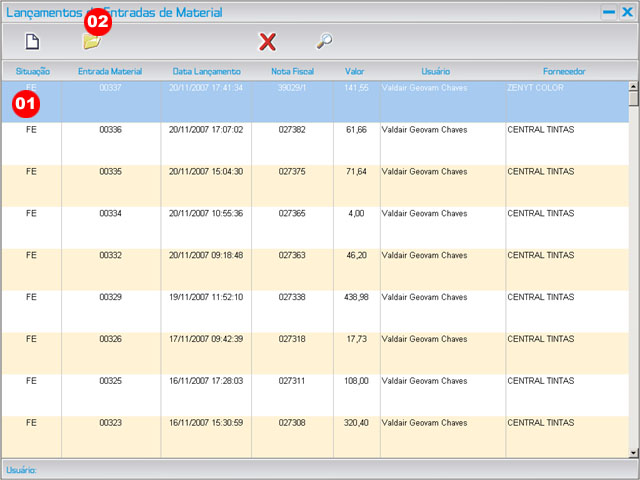
Task: Sort by Valor column header
Action: pyautogui.click(x=355, y=71)
